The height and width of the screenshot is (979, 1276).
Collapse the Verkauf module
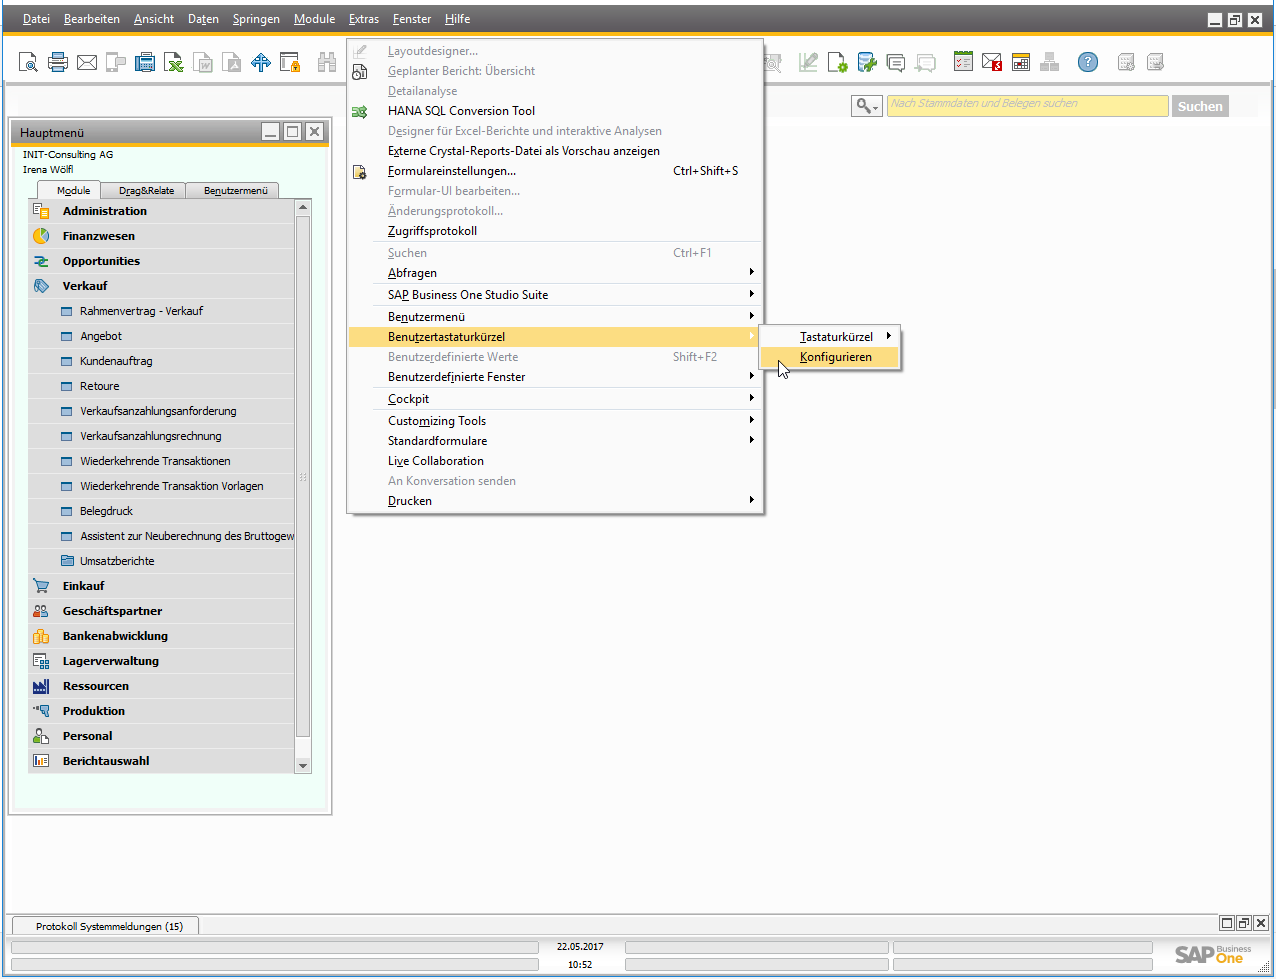pos(85,286)
